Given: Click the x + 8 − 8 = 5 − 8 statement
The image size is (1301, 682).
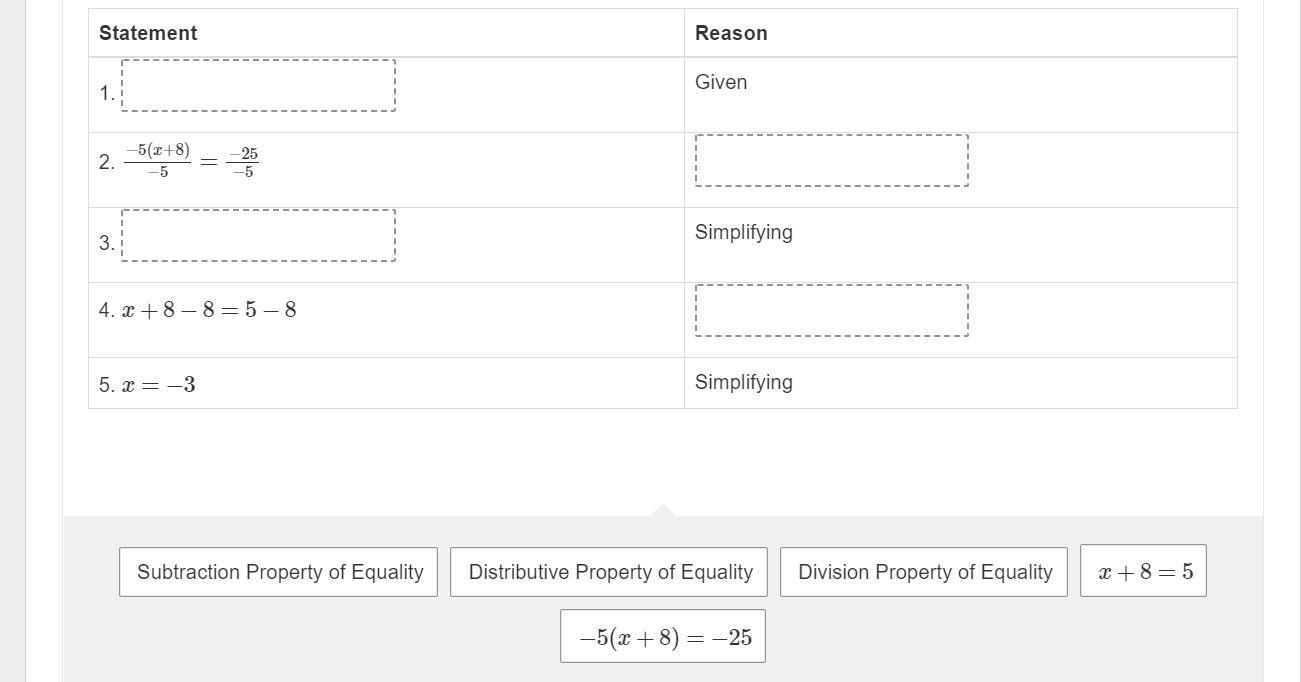Looking at the screenshot, I should pos(209,310).
